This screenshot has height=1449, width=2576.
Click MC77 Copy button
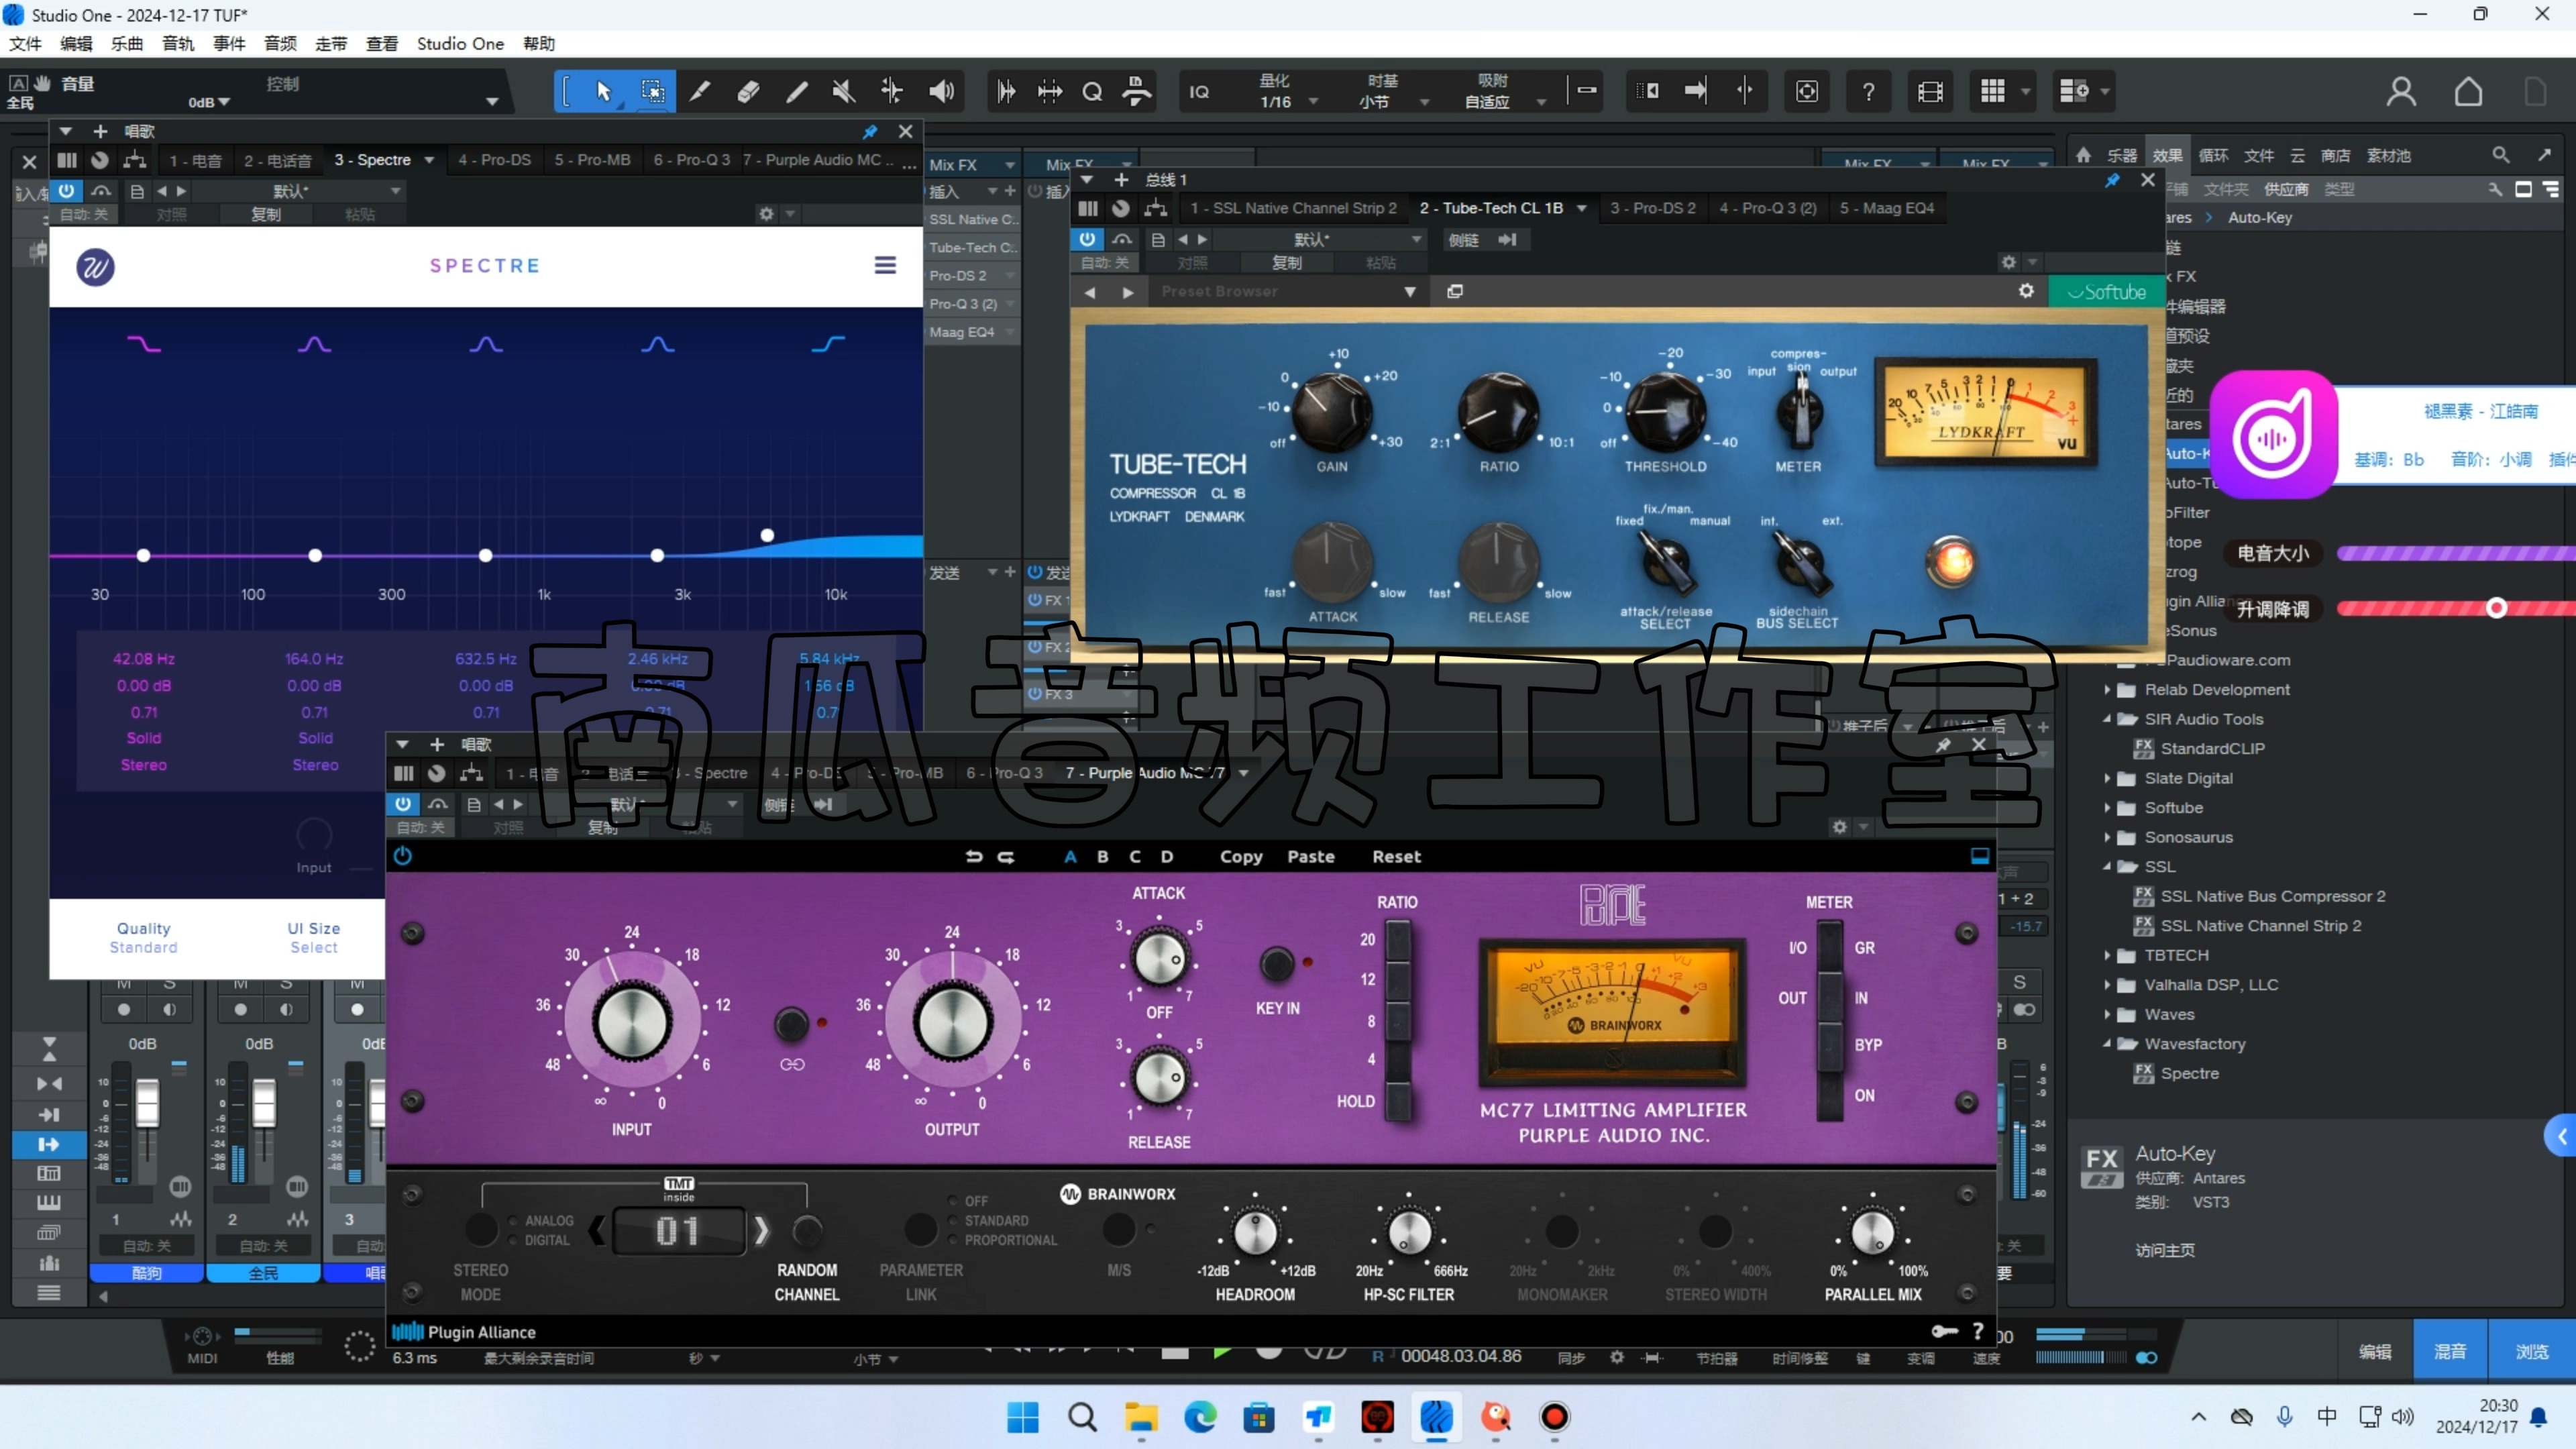tap(1241, 856)
